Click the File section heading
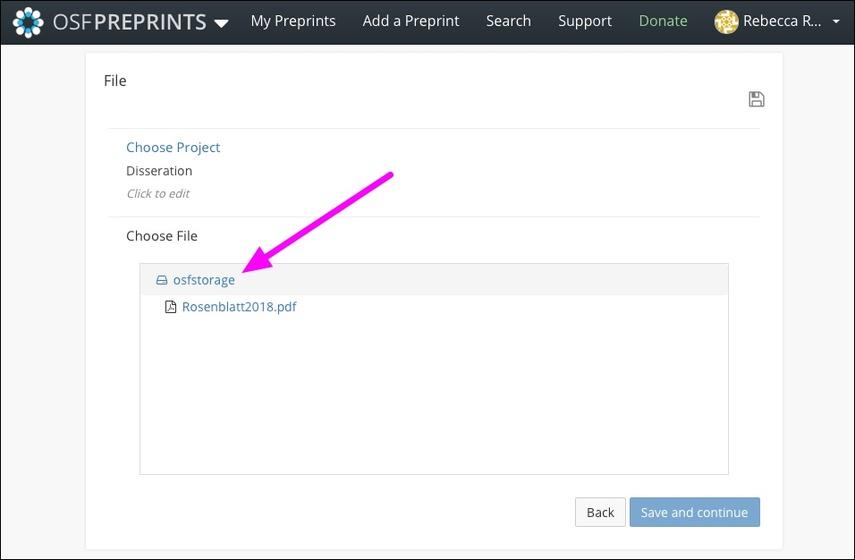Viewport: 855px width, 560px height. tap(115, 81)
